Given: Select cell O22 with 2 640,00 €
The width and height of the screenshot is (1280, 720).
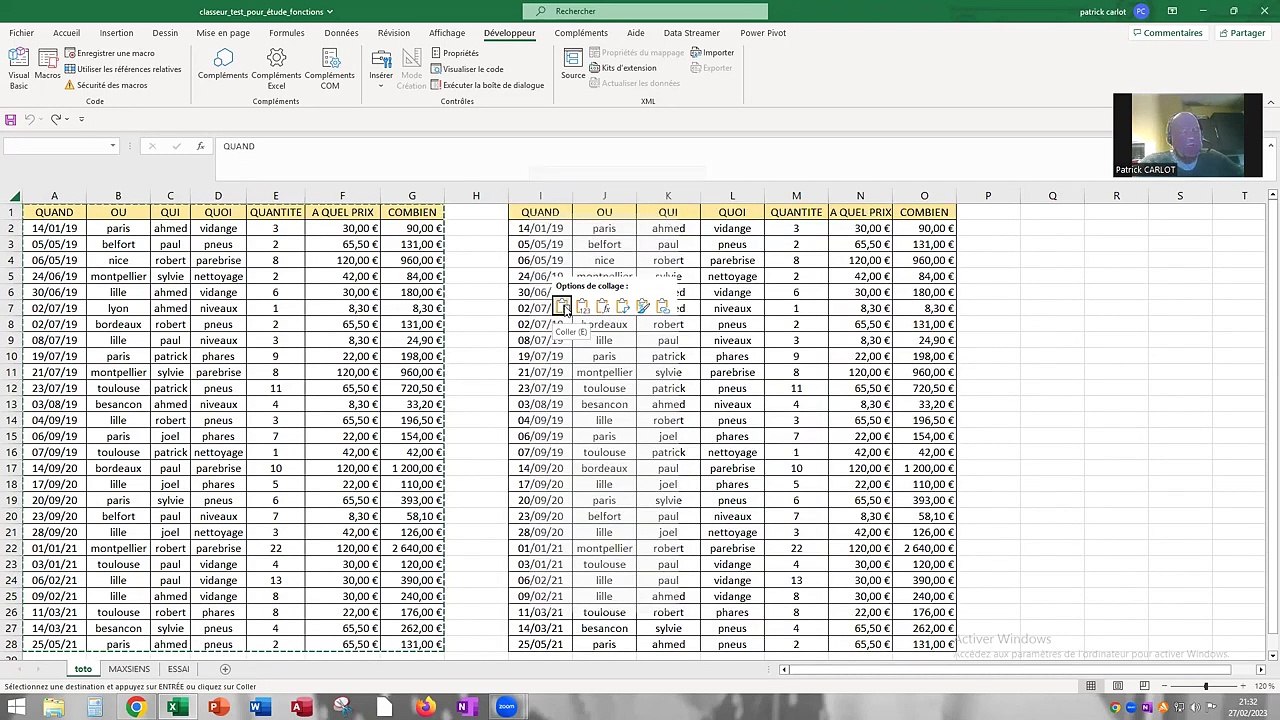Looking at the screenshot, I should coord(924,548).
